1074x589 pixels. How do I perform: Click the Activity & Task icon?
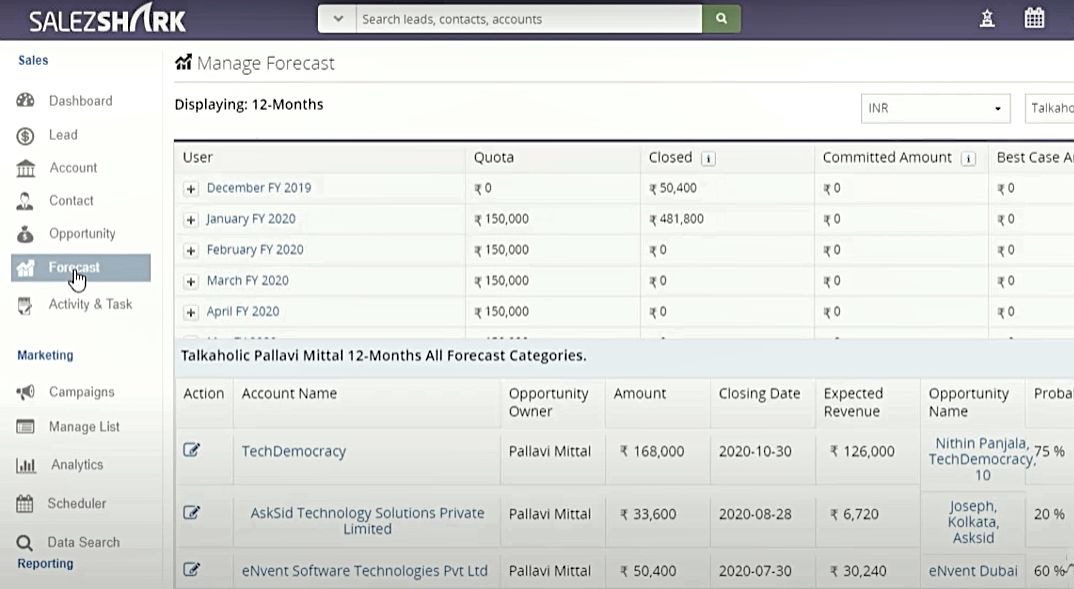point(25,305)
